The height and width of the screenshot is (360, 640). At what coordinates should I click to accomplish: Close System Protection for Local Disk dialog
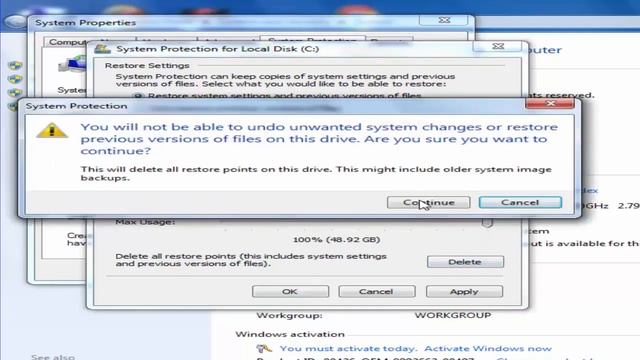tap(498, 46)
